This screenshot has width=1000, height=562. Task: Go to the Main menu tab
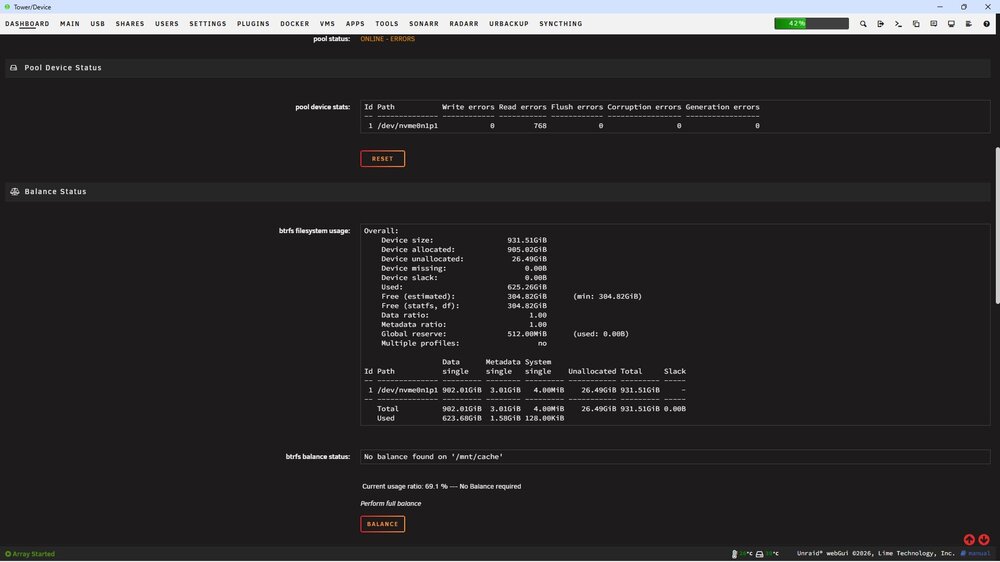point(70,24)
